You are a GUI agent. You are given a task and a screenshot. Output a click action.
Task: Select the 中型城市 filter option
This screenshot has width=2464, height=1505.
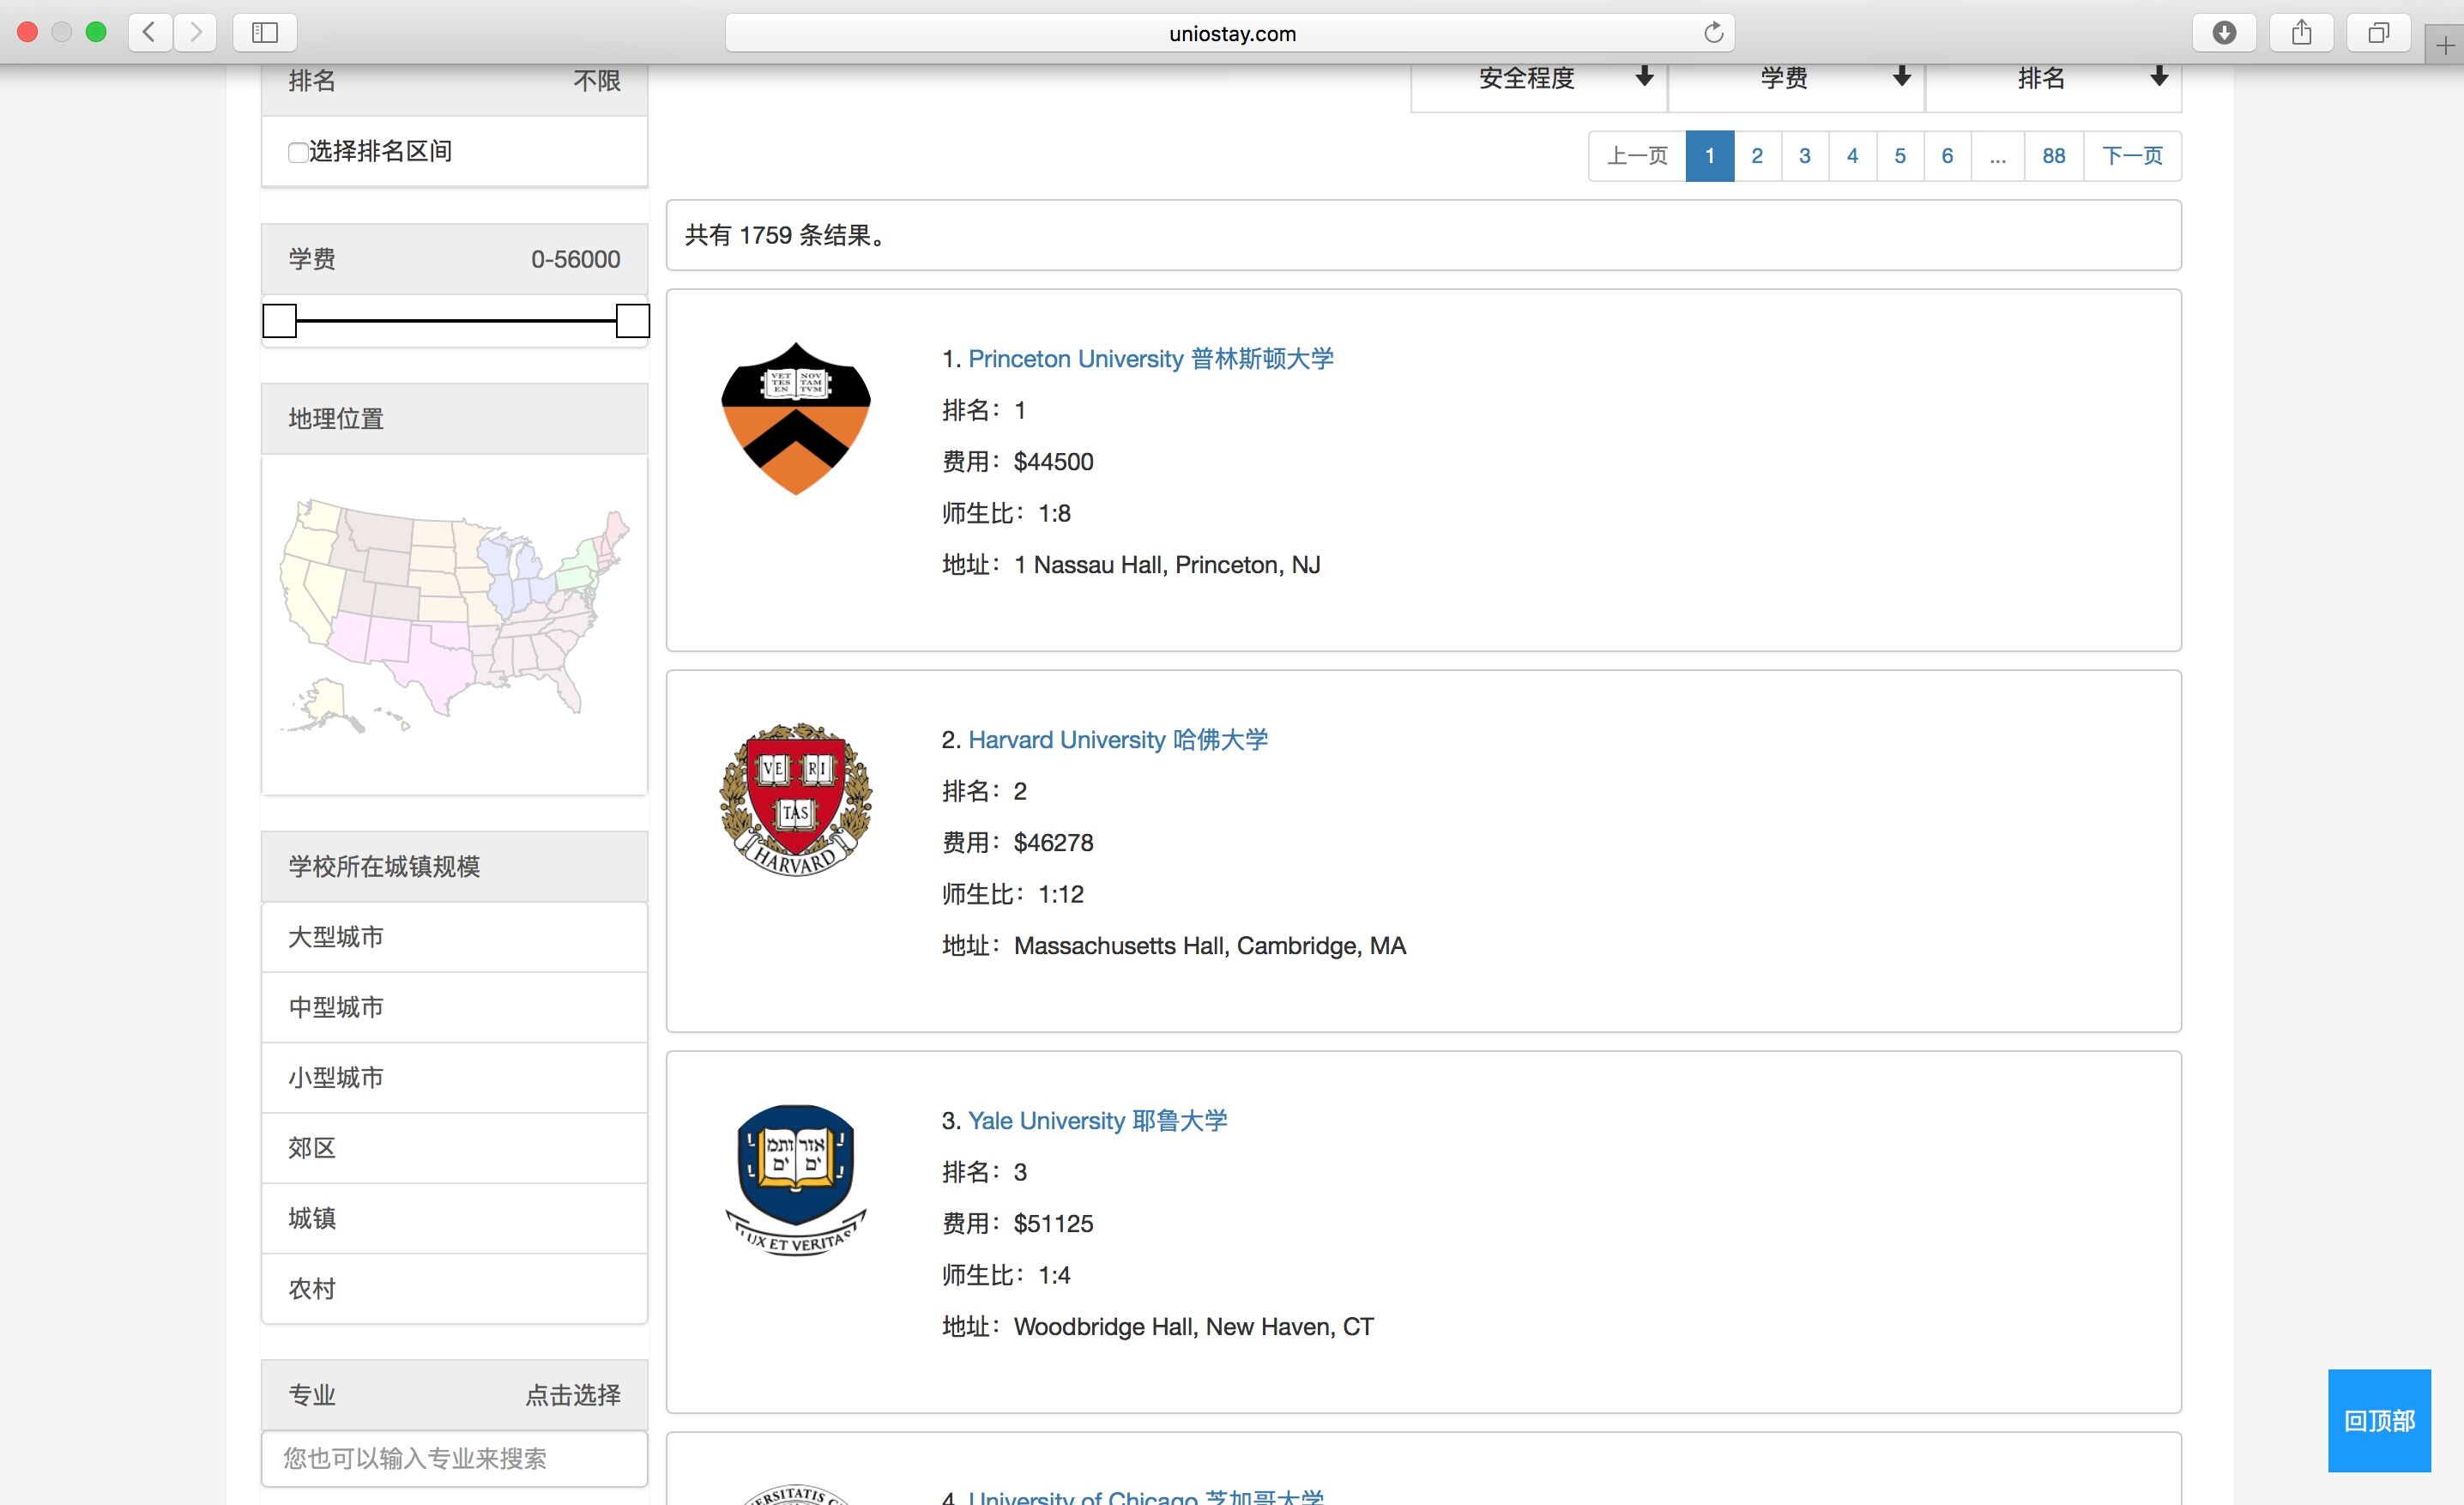(x=455, y=1007)
